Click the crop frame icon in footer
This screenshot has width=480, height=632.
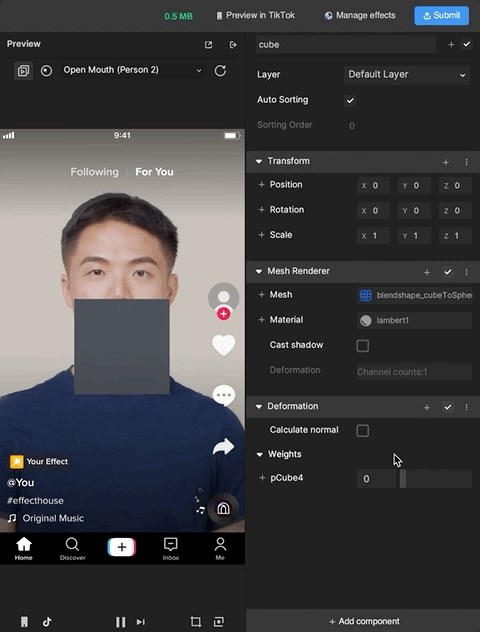[195, 622]
